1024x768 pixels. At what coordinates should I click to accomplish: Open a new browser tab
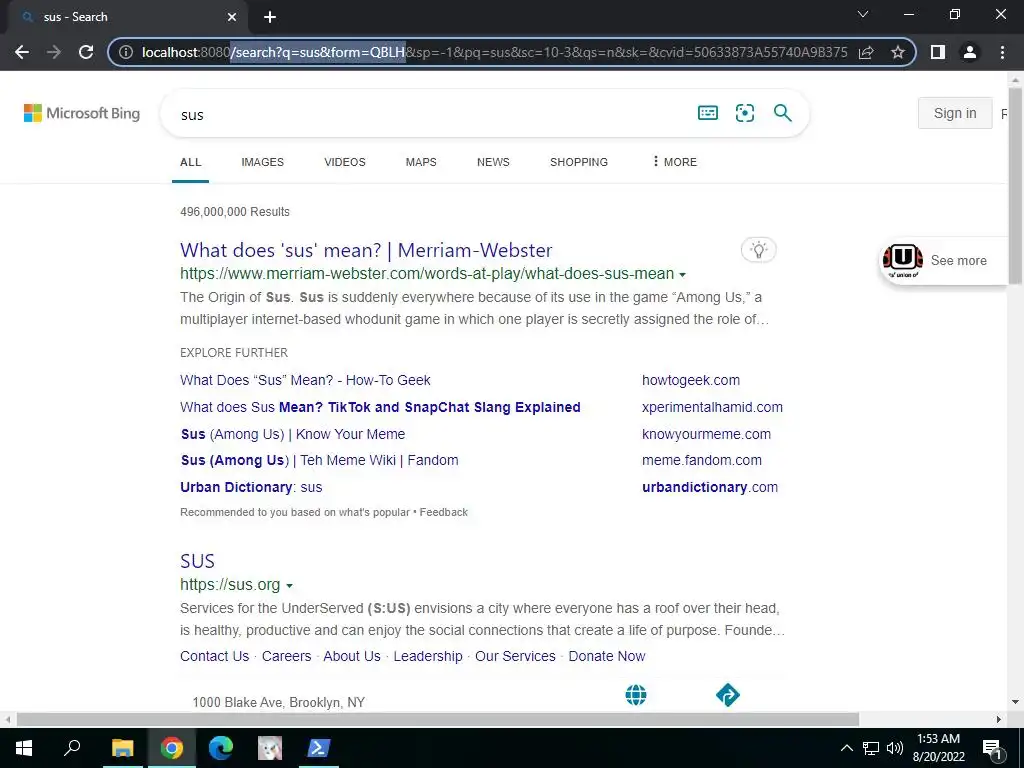tap(270, 17)
